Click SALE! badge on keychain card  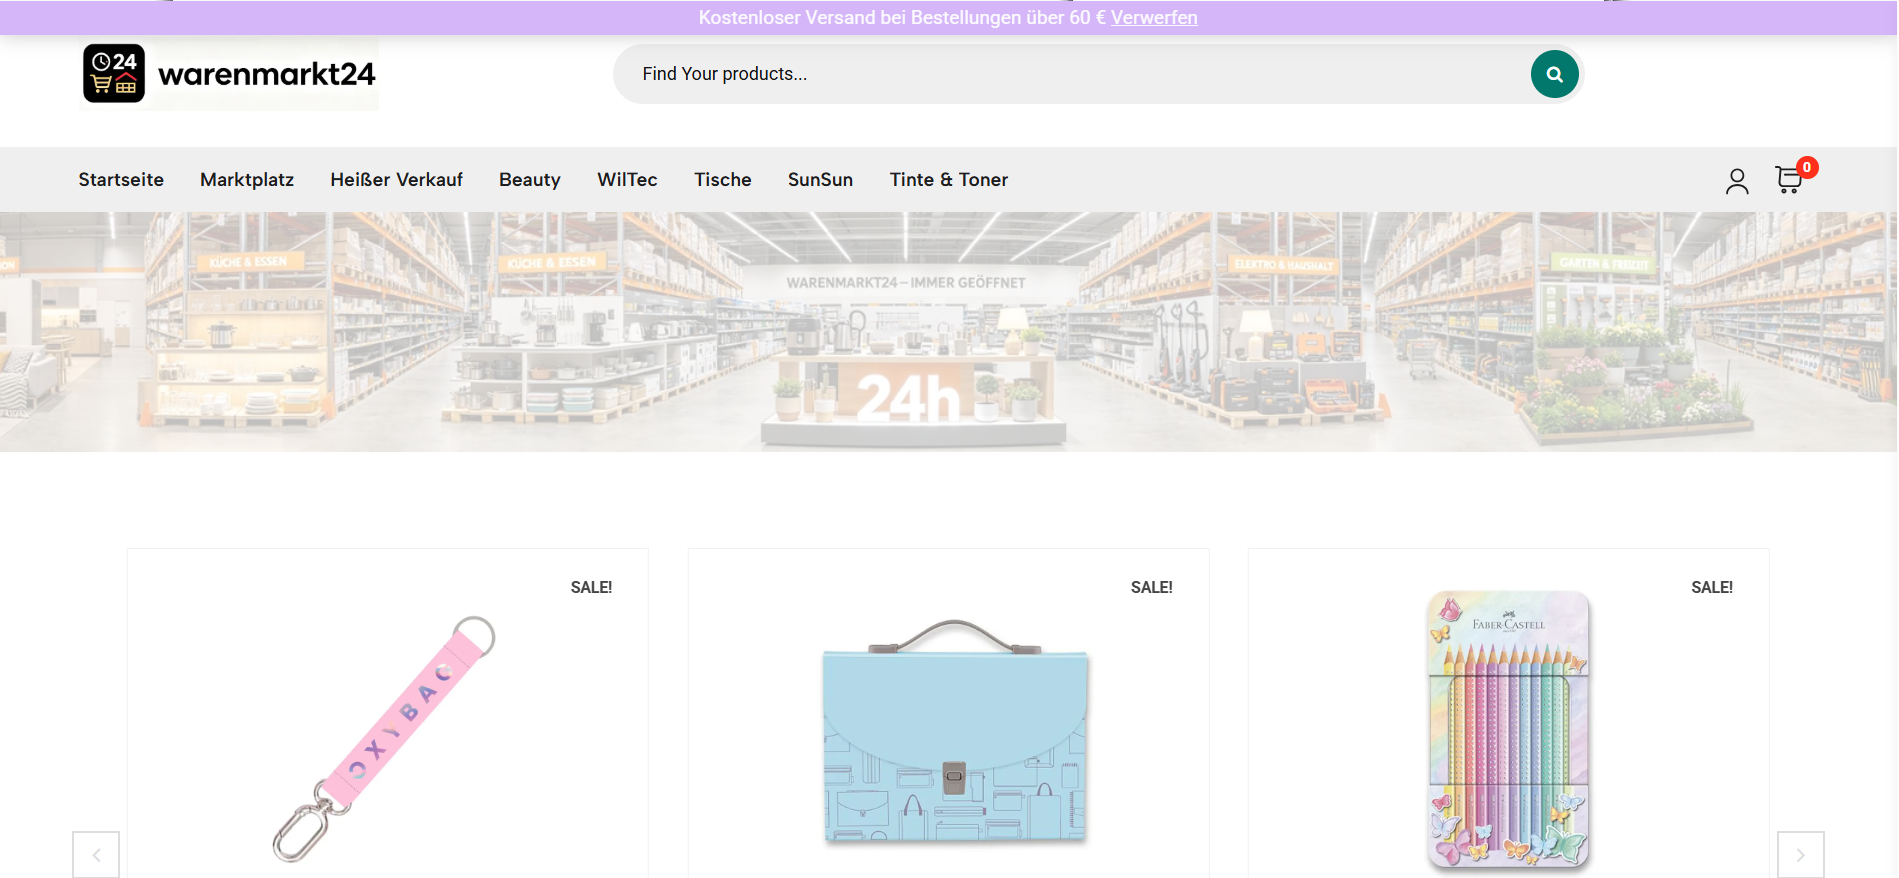pos(591,588)
